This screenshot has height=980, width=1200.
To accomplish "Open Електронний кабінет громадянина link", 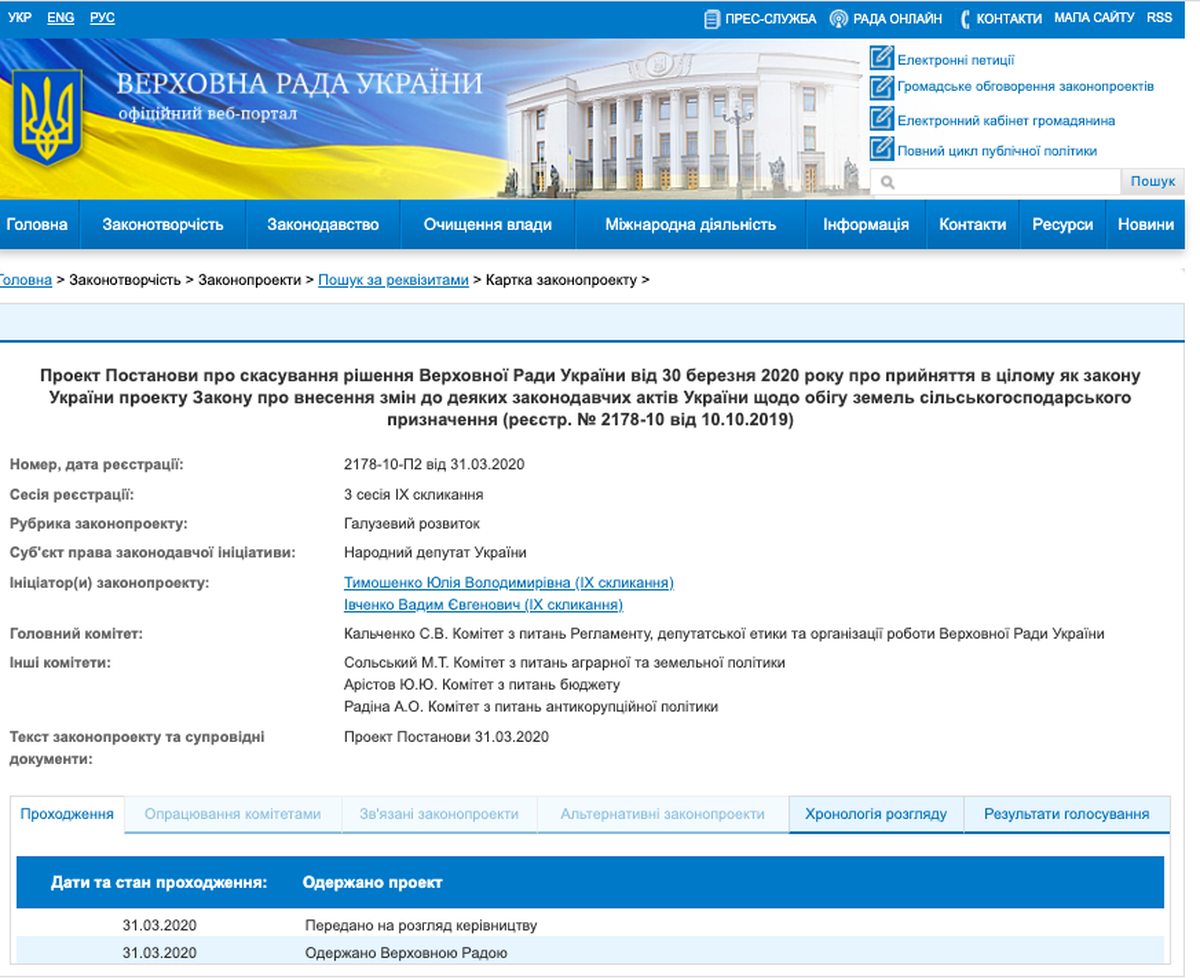I will tap(1006, 121).
